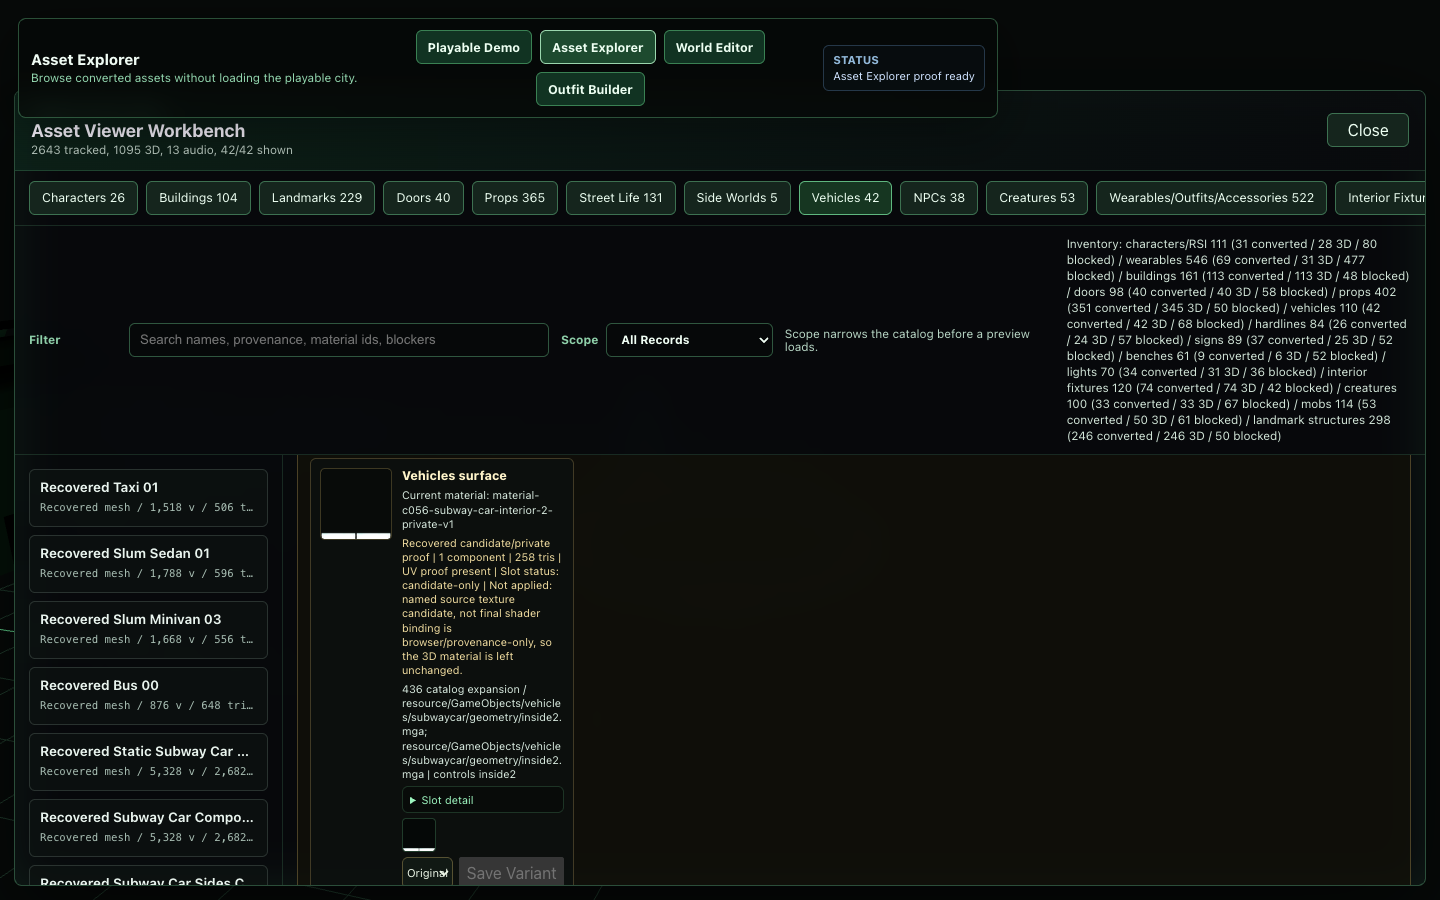Select the Characters 26 category tab
1440x900 pixels.
click(83, 198)
